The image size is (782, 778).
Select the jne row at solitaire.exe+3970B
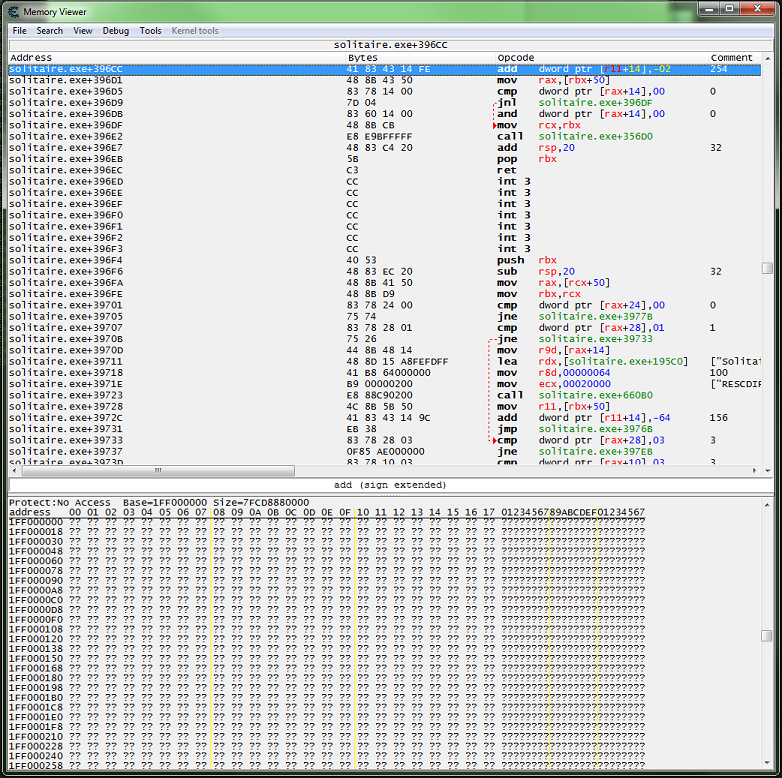point(385,339)
